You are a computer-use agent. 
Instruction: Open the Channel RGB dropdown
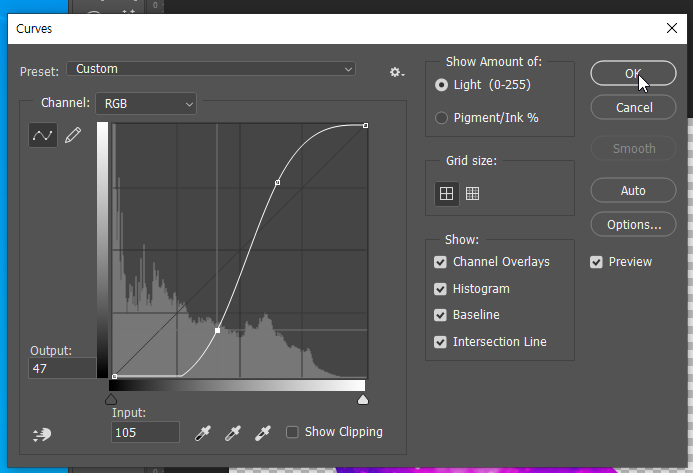pyautogui.click(x=146, y=103)
